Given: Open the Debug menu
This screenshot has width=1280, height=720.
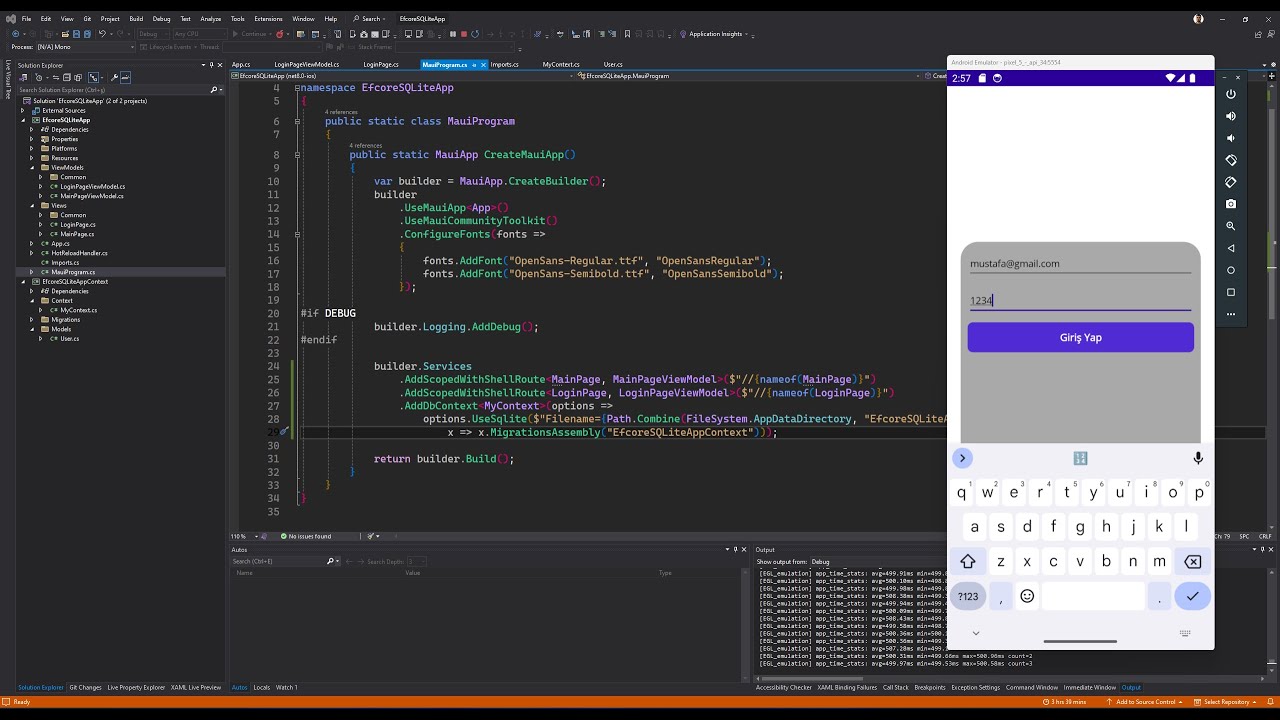Looking at the screenshot, I should tap(161, 19).
